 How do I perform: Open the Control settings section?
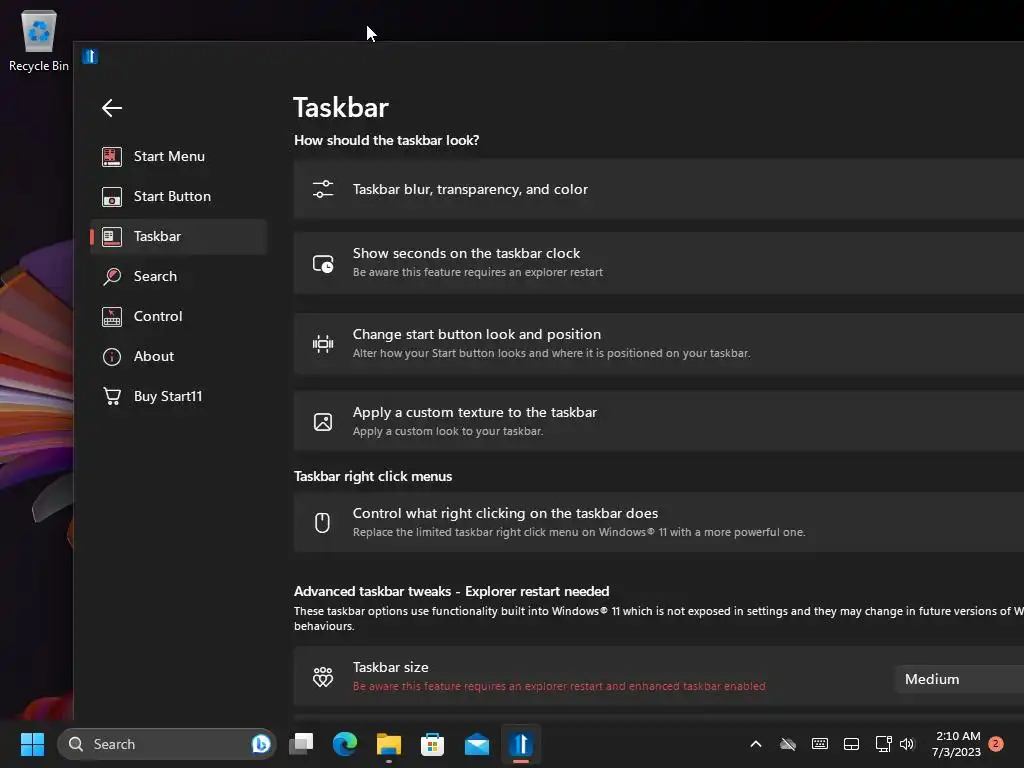pyautogui.click(x=178, y=316)
